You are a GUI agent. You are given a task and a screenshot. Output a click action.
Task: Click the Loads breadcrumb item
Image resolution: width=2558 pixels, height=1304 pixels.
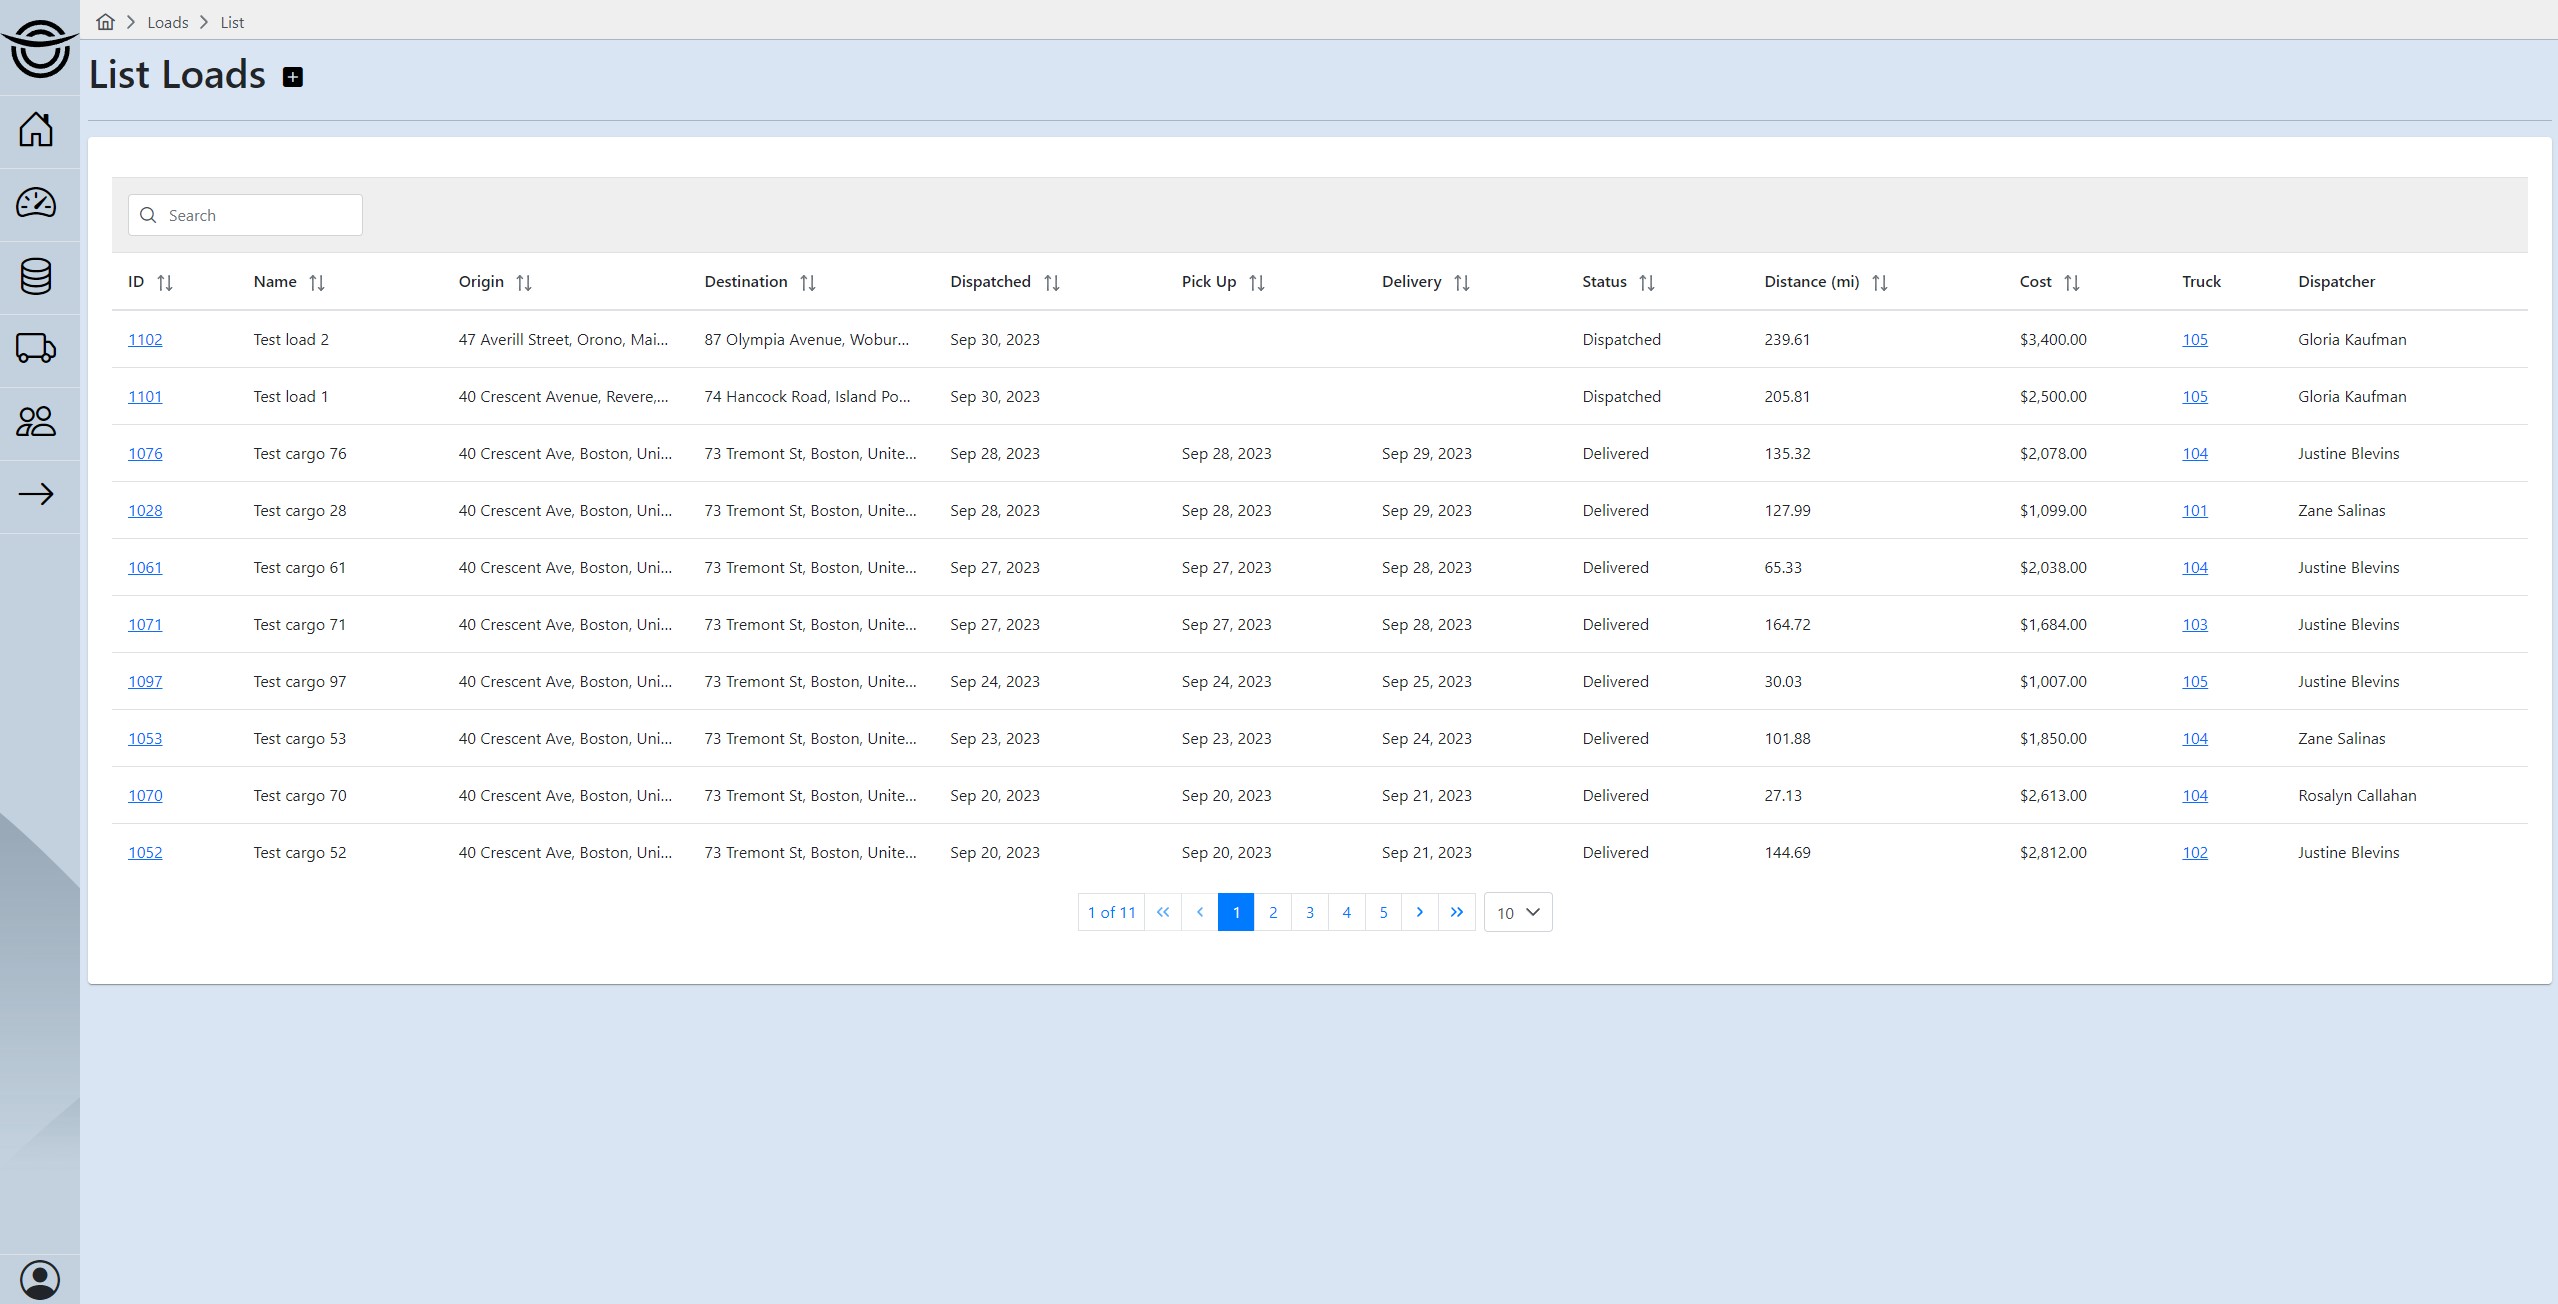pyautogui.click(x=167, y=22)
